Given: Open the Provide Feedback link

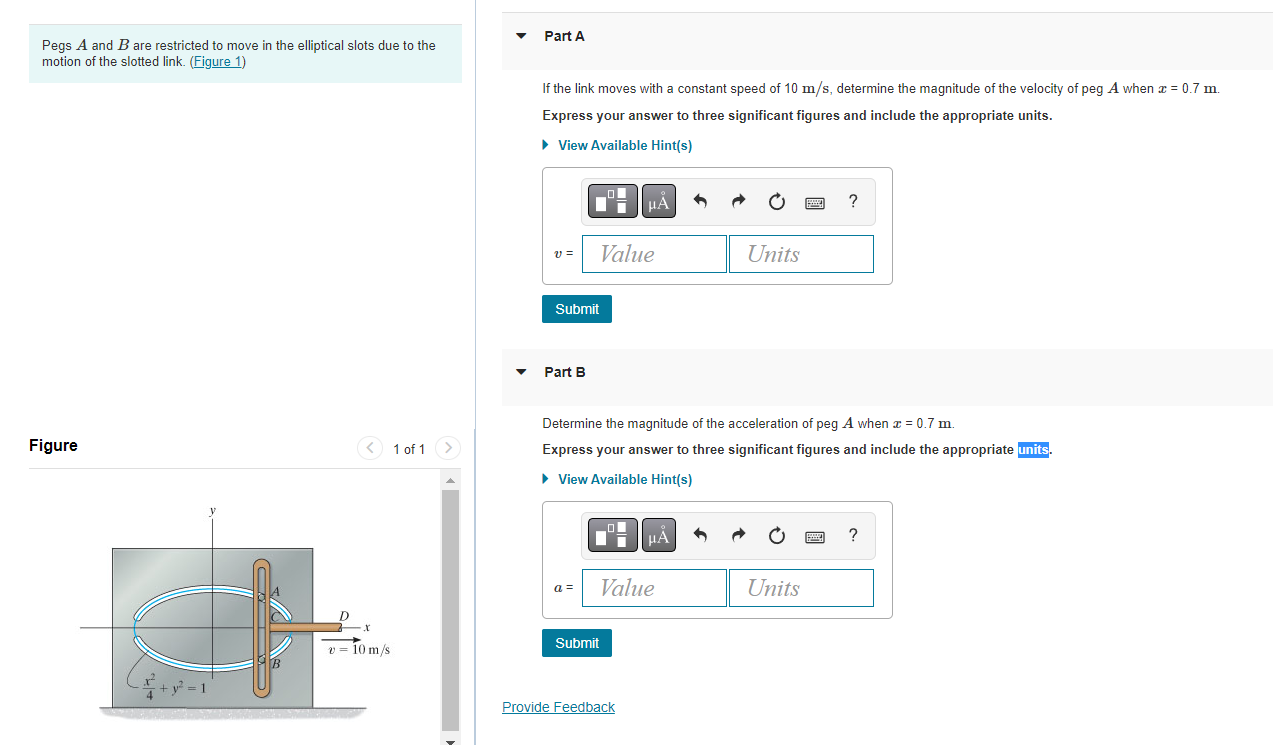Looking at the screenshot, I should 558,707.
